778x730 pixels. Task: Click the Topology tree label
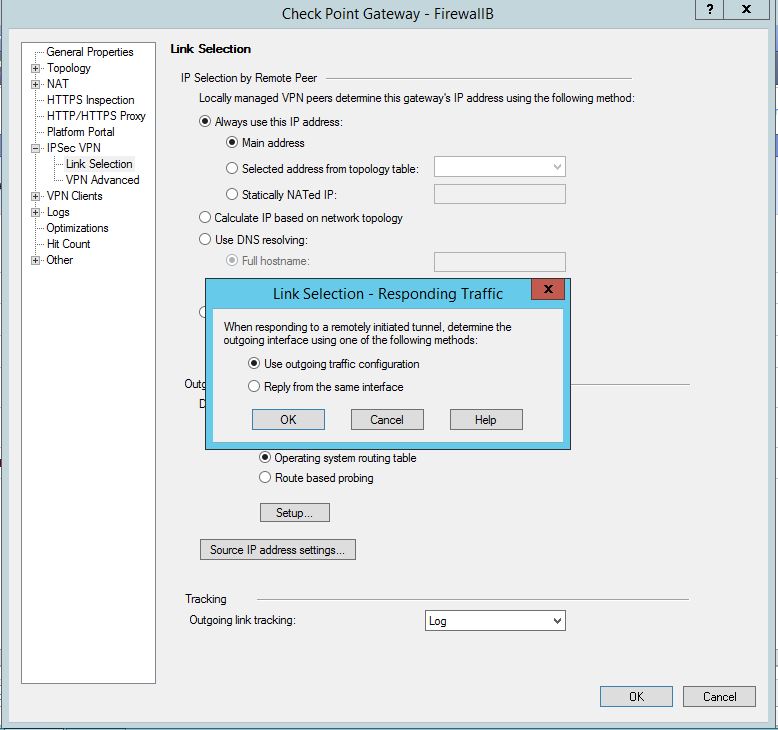69,68
